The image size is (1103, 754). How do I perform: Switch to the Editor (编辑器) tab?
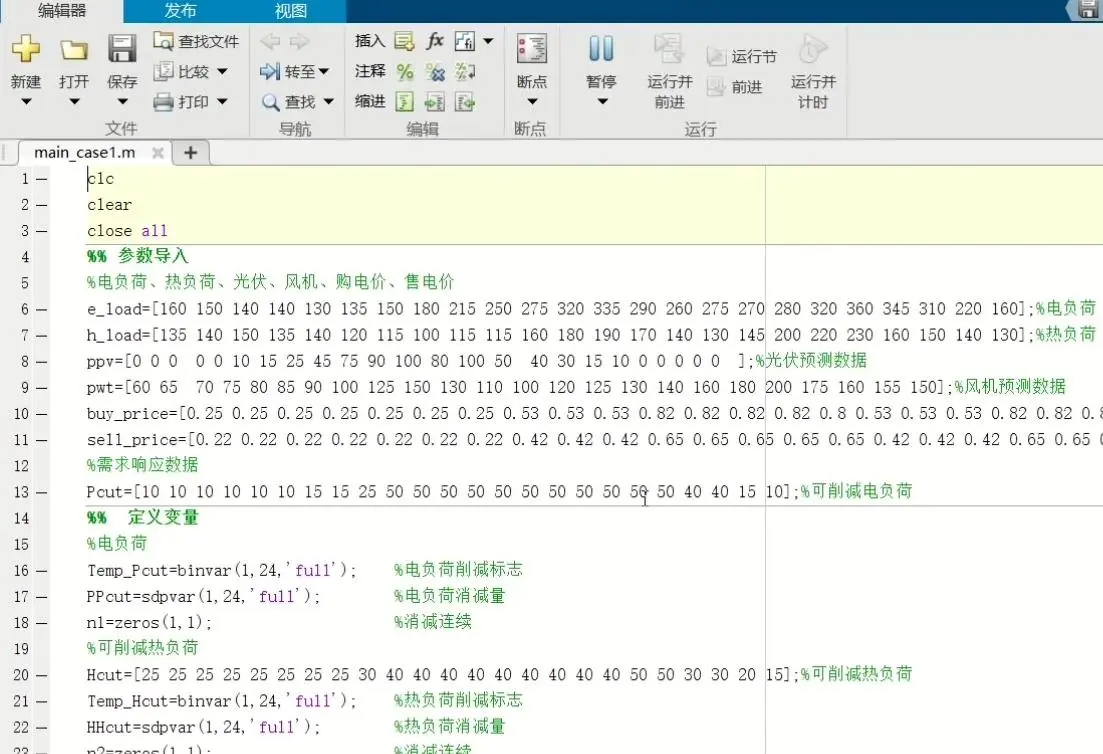click(x=62, y=11)
